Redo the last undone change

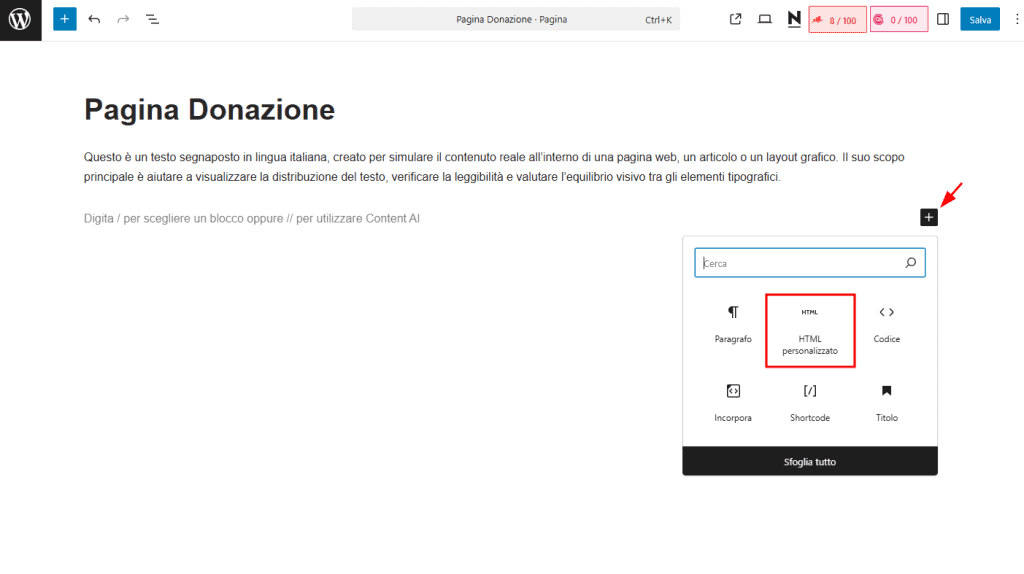123,20
